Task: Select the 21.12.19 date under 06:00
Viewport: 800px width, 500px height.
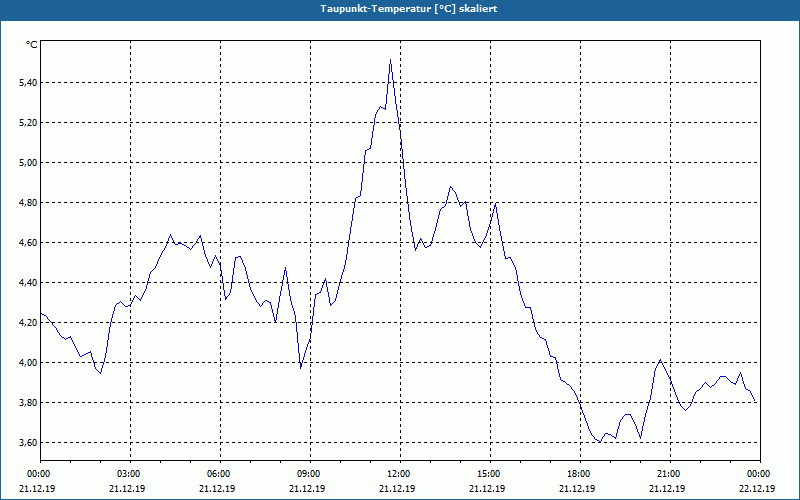Action: (x=217, y=488)
